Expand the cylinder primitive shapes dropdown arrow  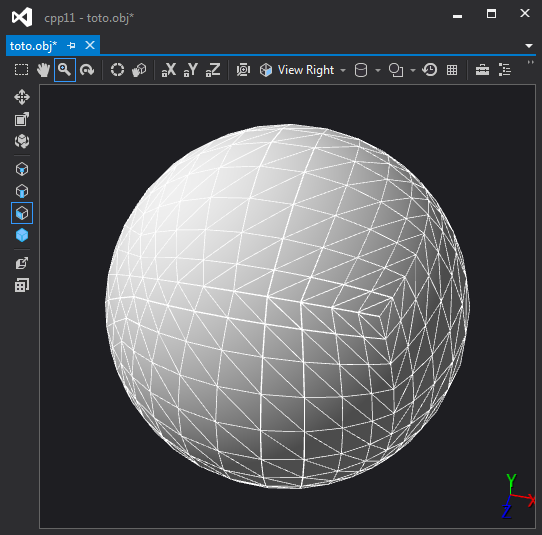378,71
